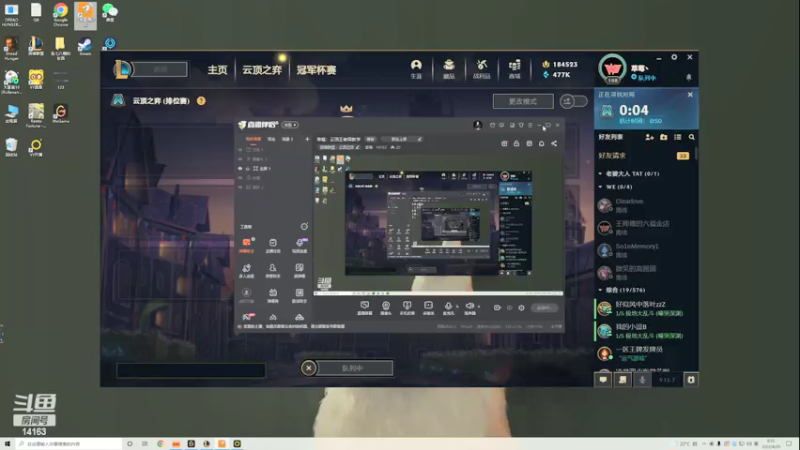This screenshot has width=800, height=450.
Task: Open the chat bubble icon in social bar
Action: point(603,380)
